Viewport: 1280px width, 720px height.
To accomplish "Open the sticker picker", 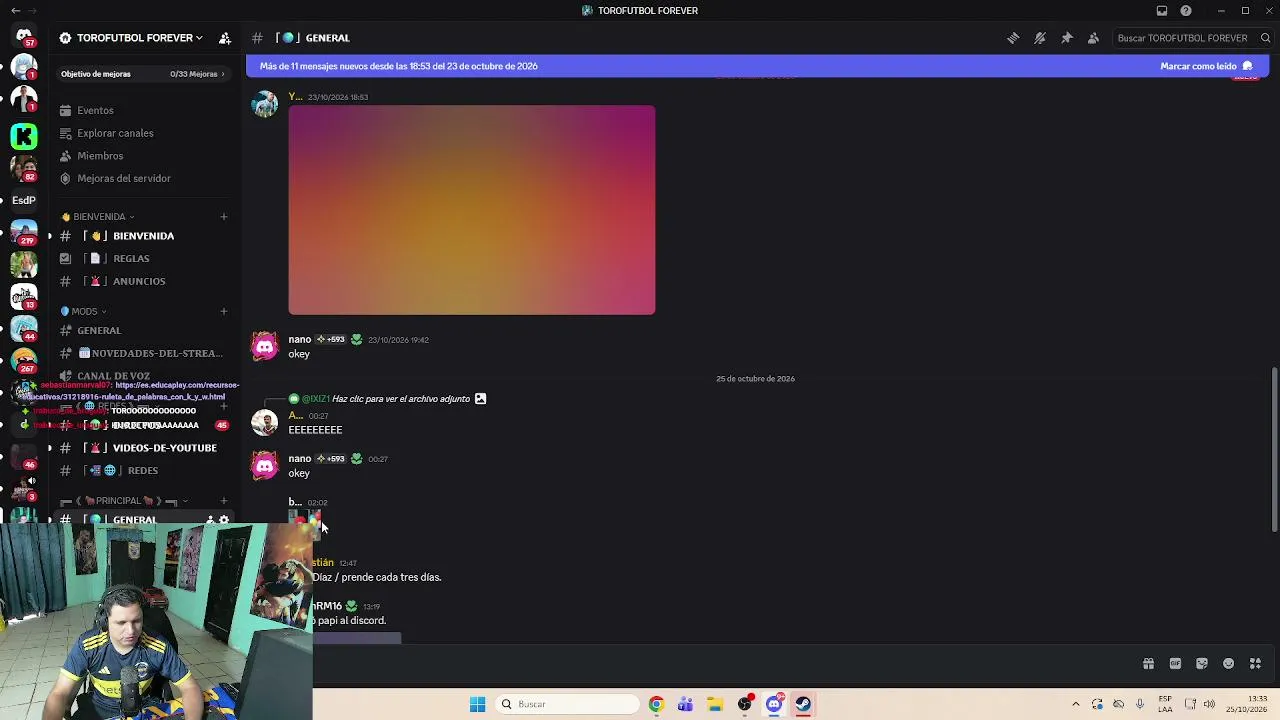I will [x=1202, y=663].
